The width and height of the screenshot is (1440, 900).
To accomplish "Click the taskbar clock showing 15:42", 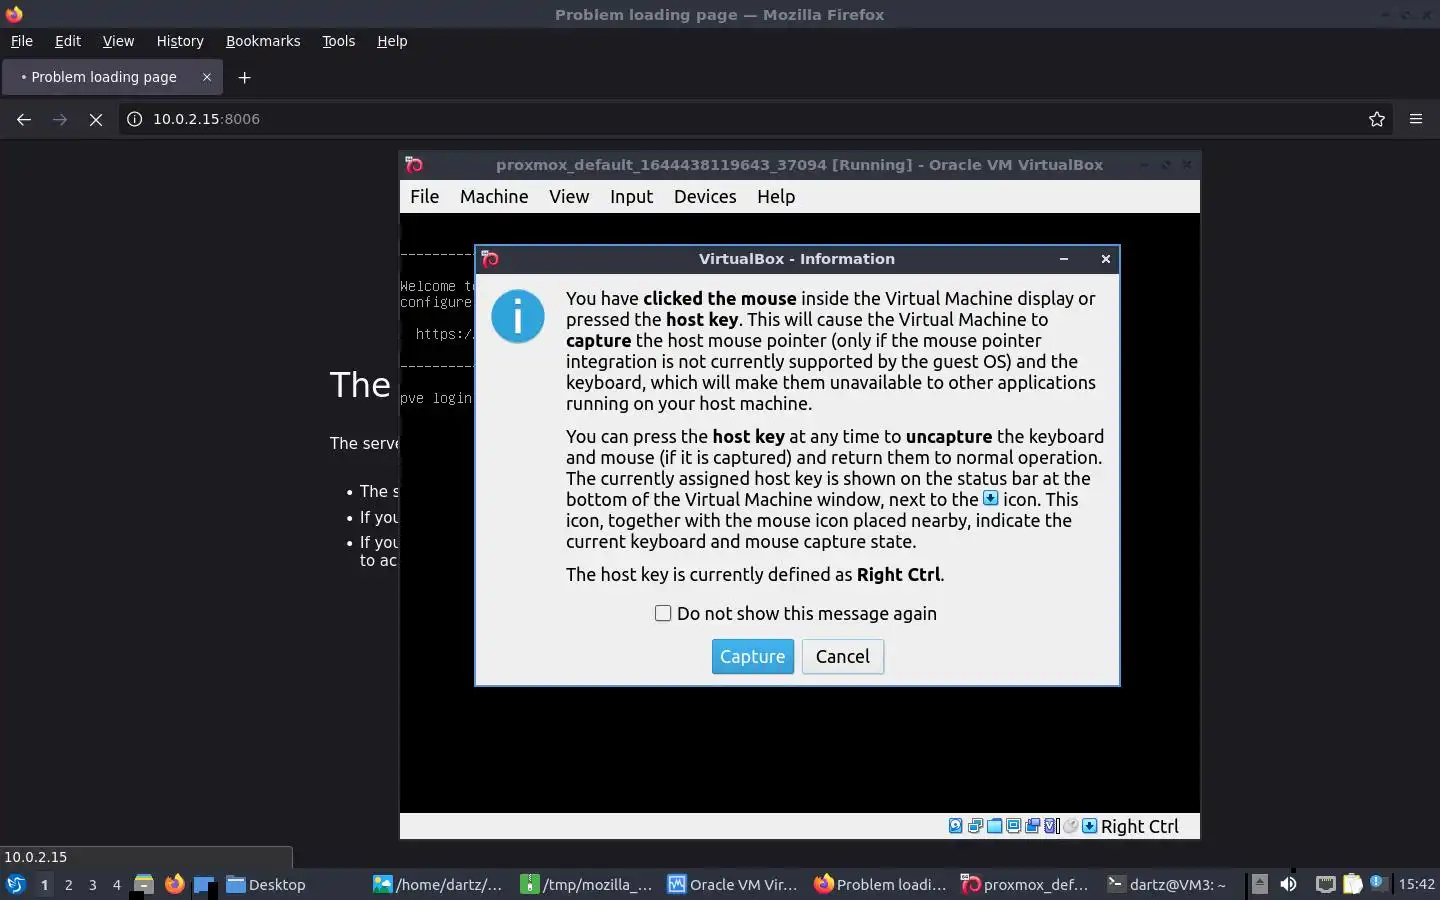I will tap(1416, 884).
